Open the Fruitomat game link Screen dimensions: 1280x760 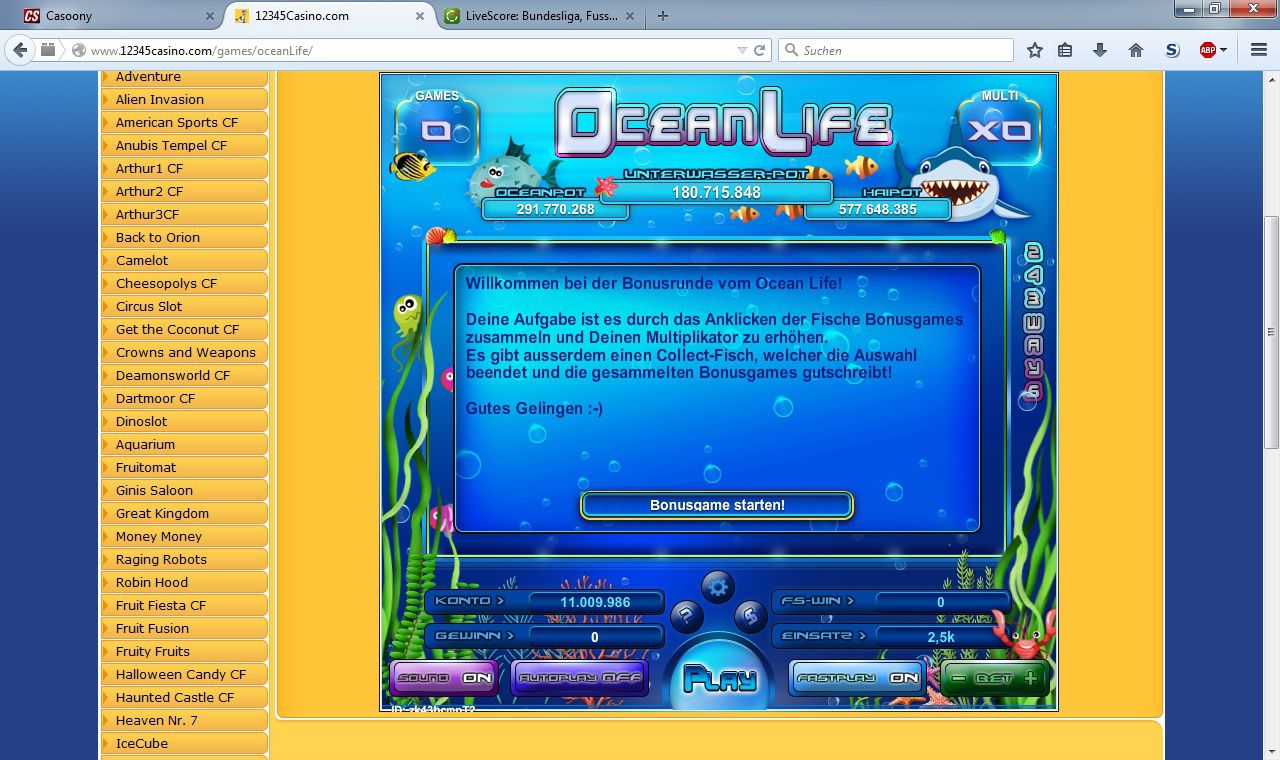coord(185,467)
